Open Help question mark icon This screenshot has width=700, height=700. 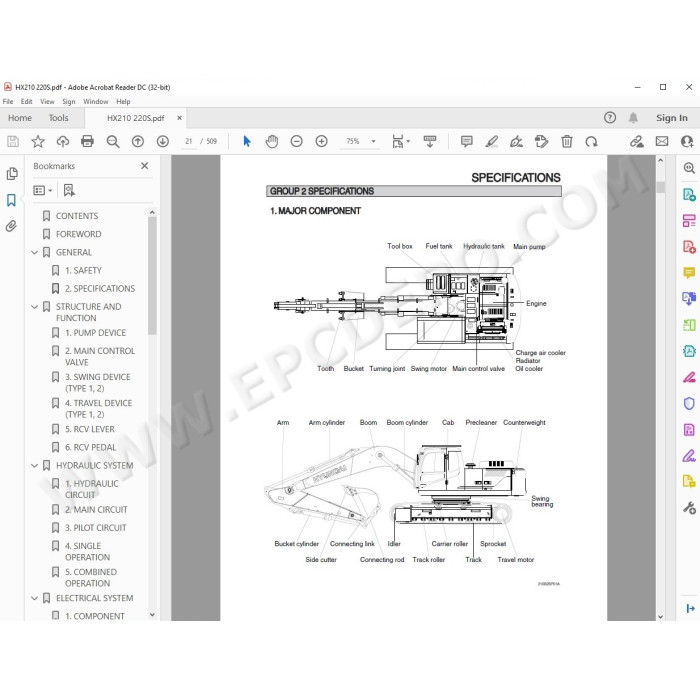click(610, 117)
